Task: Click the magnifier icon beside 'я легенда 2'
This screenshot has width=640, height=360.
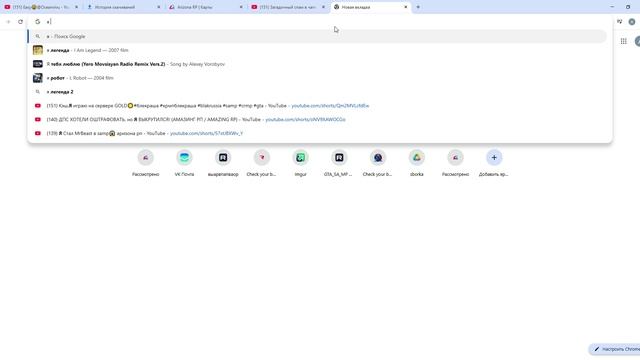Action: tap(38, 92)
